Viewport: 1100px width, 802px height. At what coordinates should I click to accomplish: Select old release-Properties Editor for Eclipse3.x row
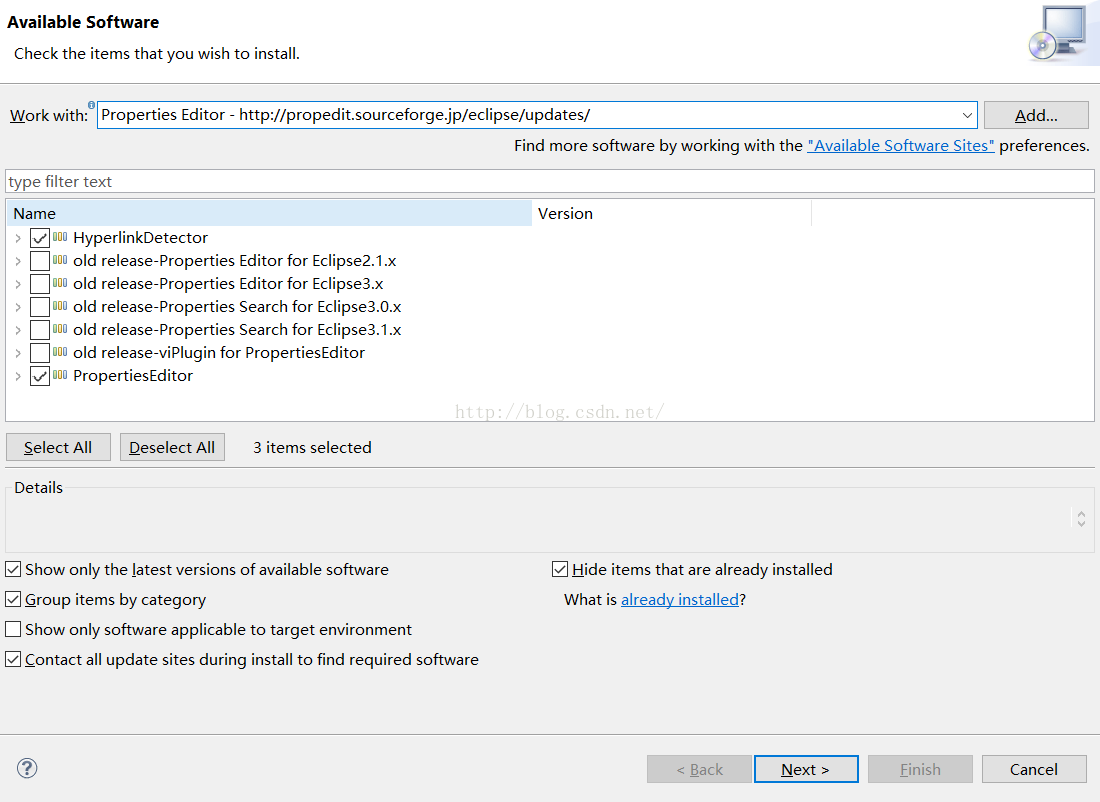228,283
